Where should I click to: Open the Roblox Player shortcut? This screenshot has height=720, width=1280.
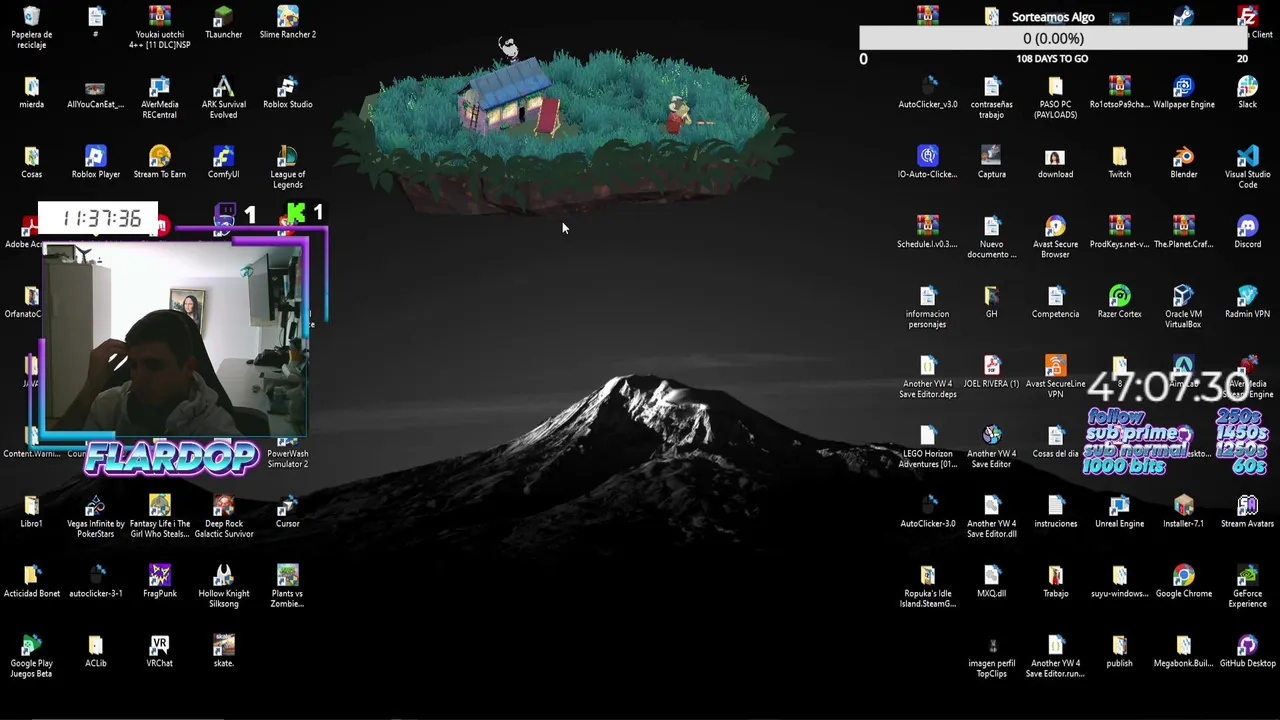coord(95,157)
